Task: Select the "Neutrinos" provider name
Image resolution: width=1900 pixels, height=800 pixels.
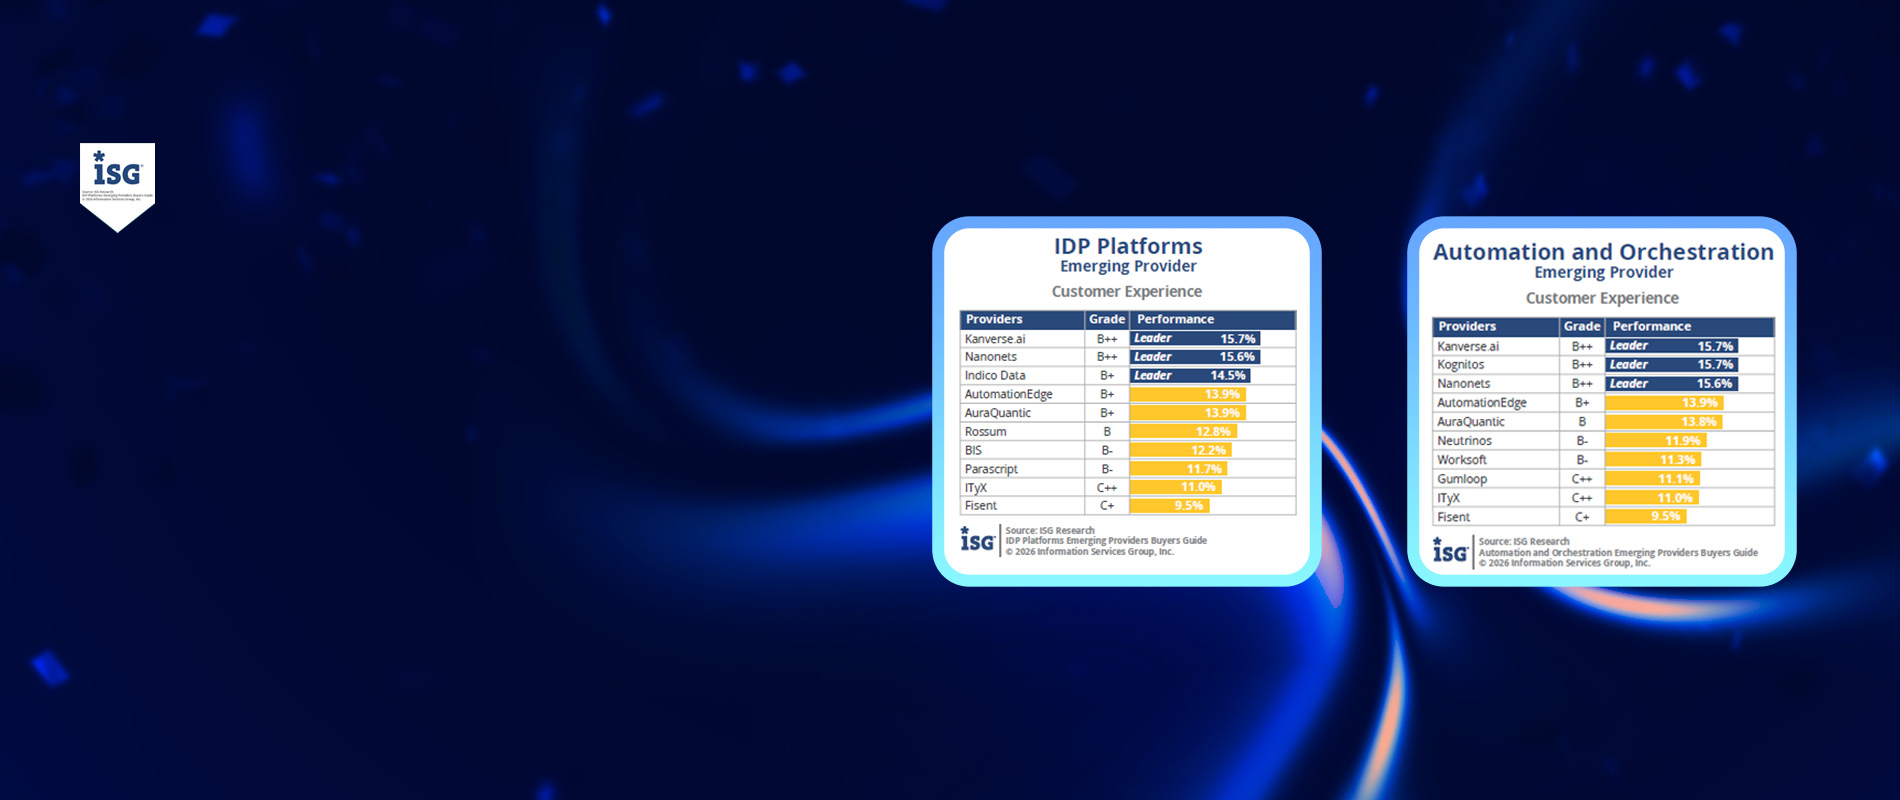Action: 1464,441
